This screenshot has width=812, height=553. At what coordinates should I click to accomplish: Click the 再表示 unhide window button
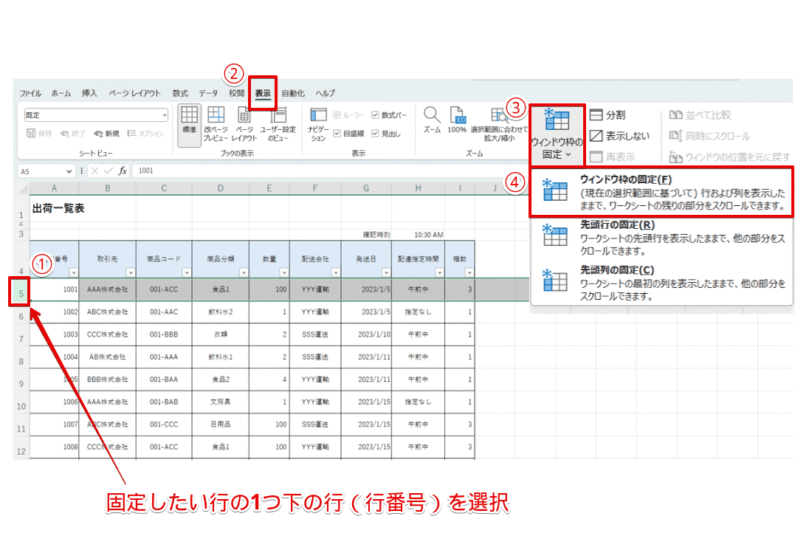tap(613, 156)
